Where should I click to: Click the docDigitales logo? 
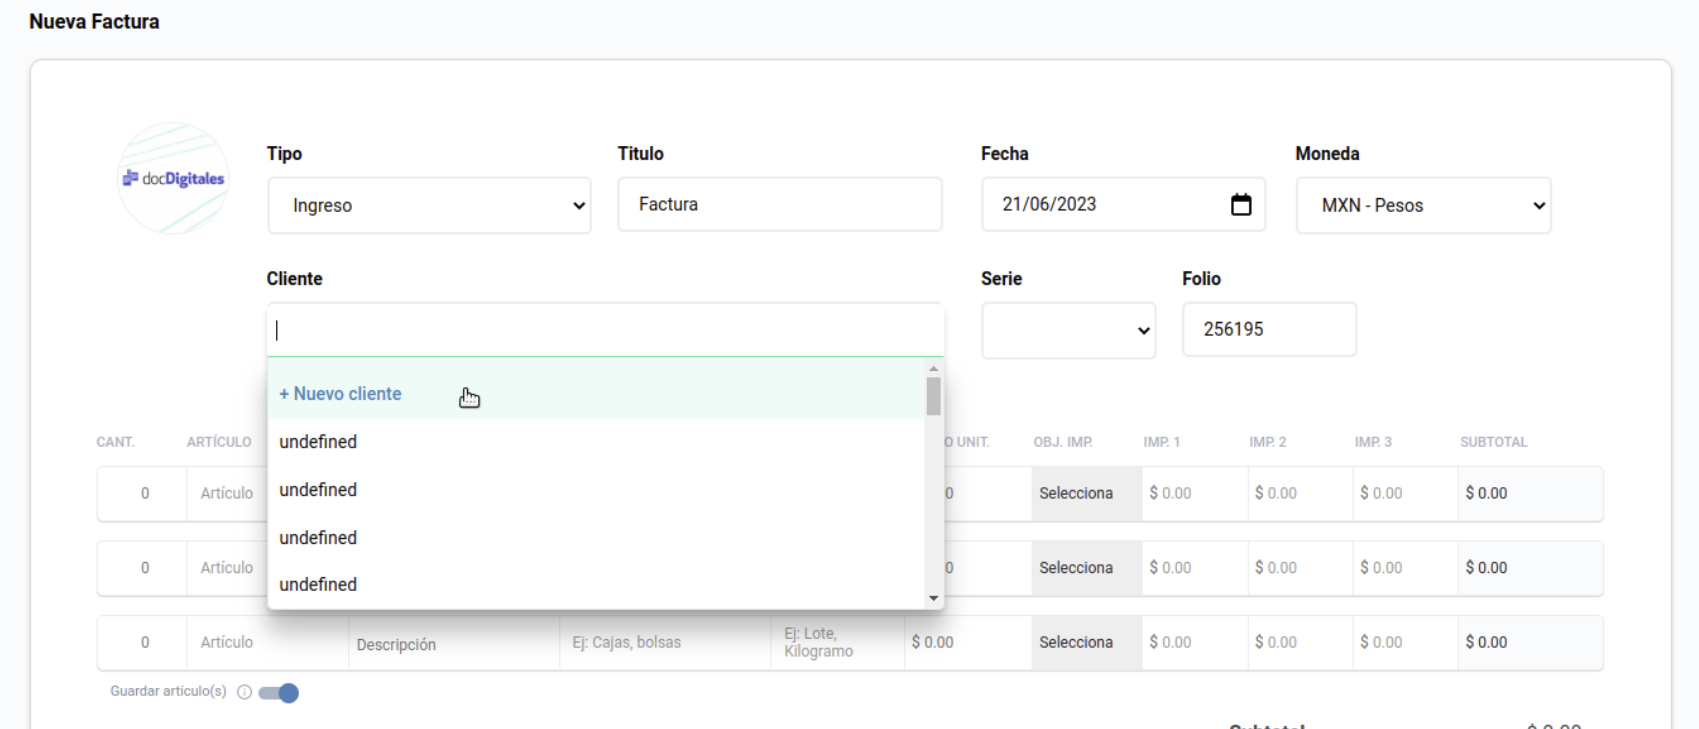(173, 178)
